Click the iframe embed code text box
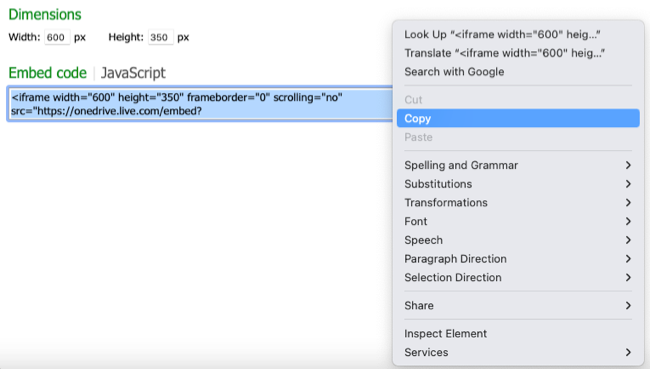The width and height of the screenshot is (650, 369). (200, 104)
